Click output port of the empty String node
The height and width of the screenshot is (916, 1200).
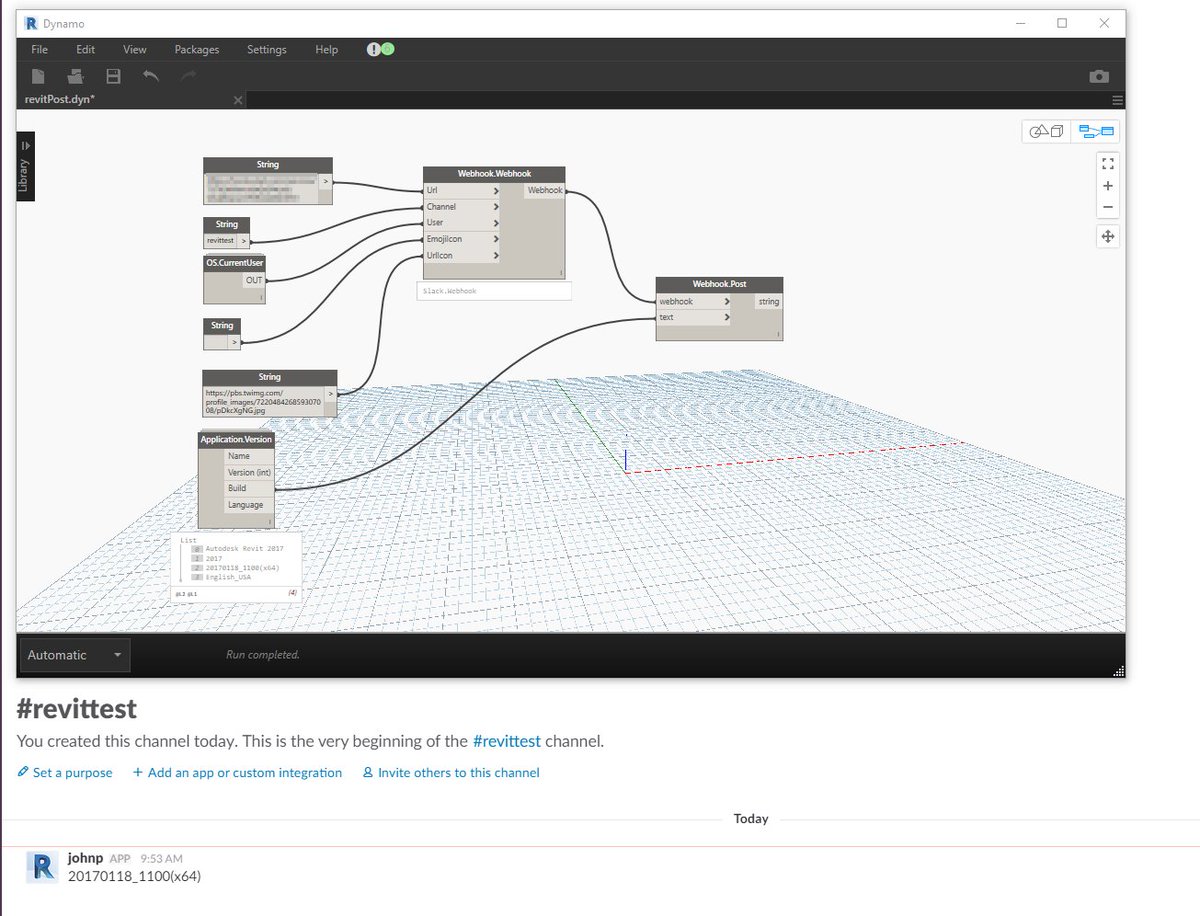click(x=235, y=342)
